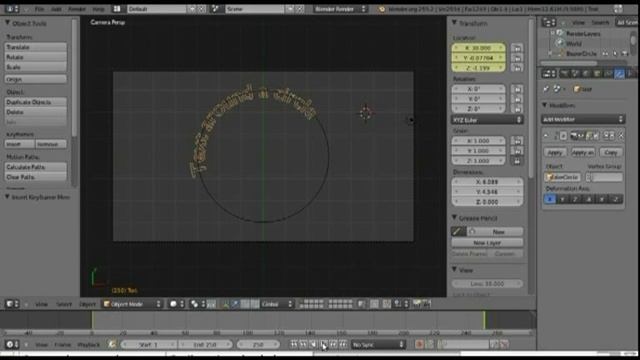640x360 pixels.
Task: Click Copy on the curve modifier
Action: [611, 152]
